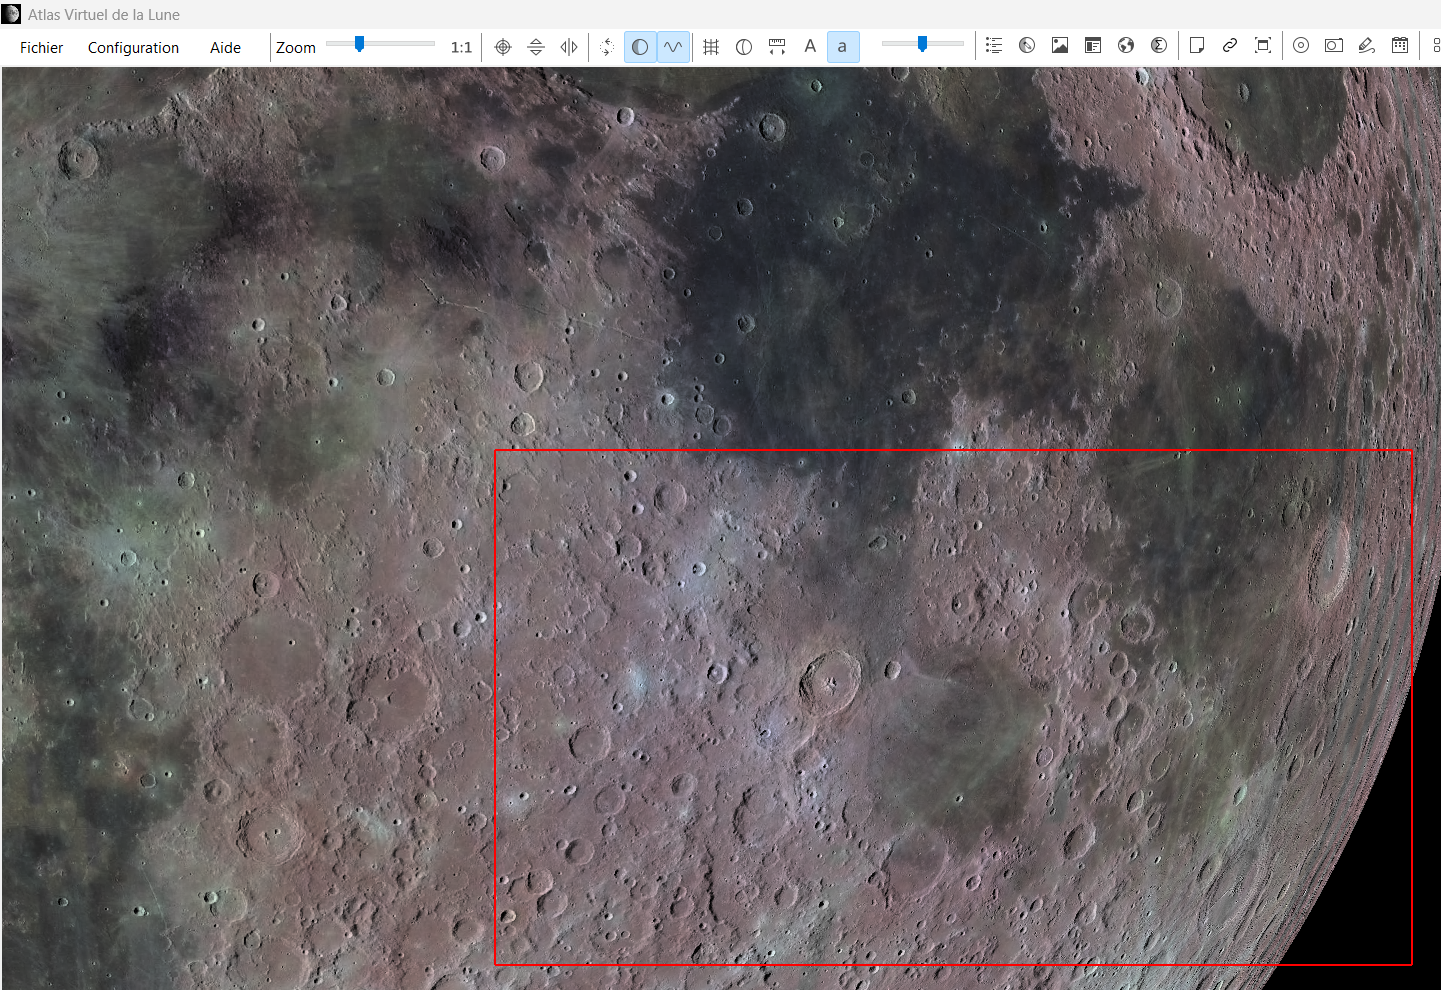This screenshot has height=990, width=1441.
Task: Flip the view vertically (north-south mirror icon)
Action: tap(536, 47)
